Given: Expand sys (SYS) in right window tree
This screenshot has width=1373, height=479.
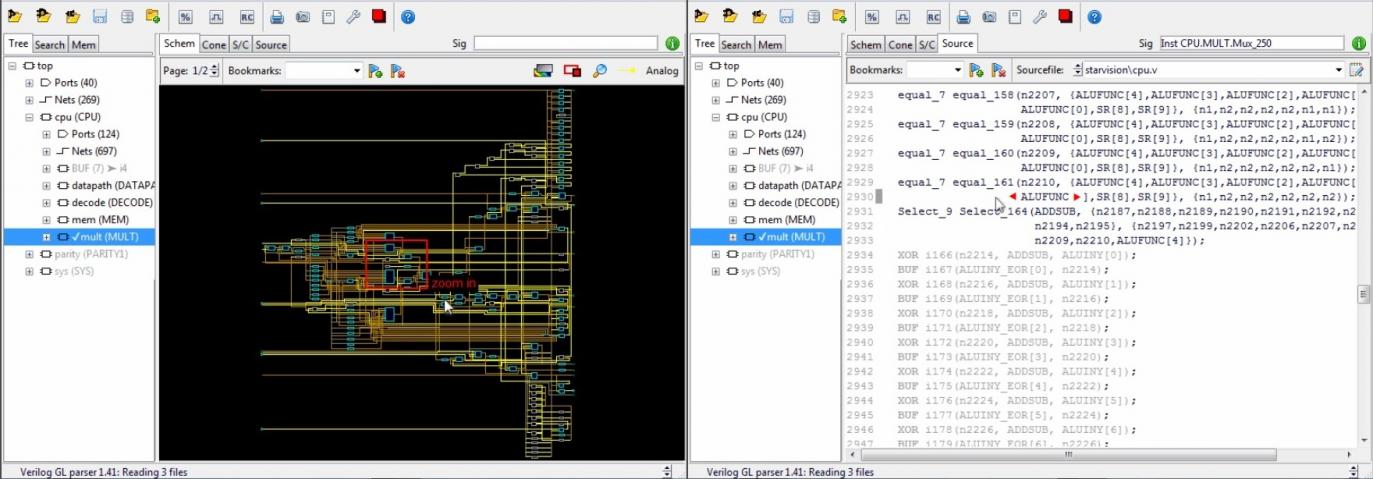Looking at the screenshot, I should tap(715, 271).
